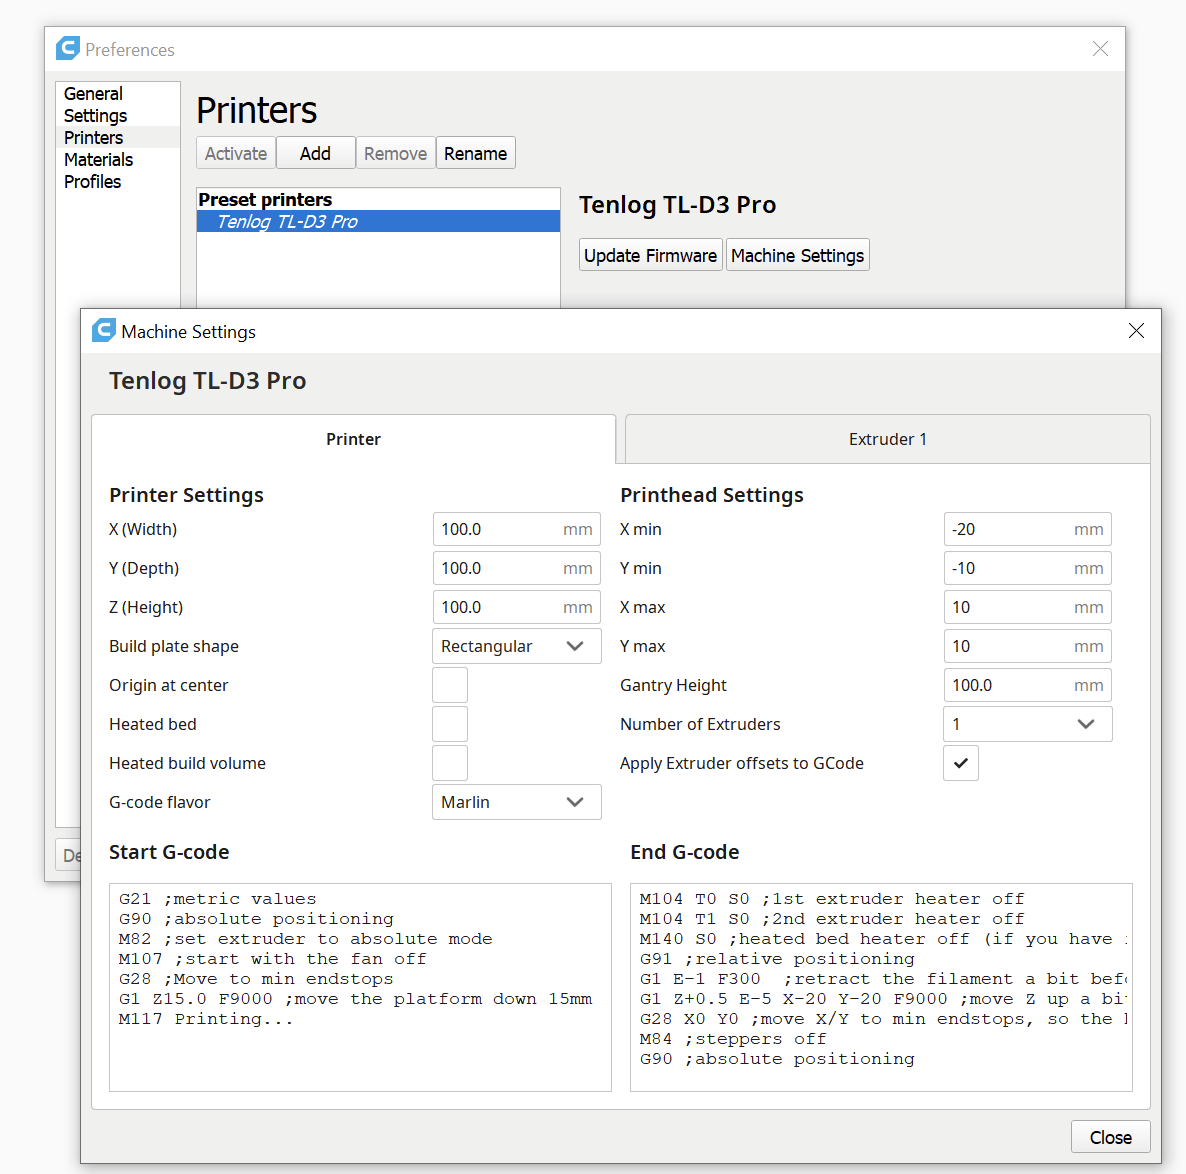This screenshot has width=1186, height=1174.
Task: Click the Preset printers list header
Action: [x=265, y=199]
